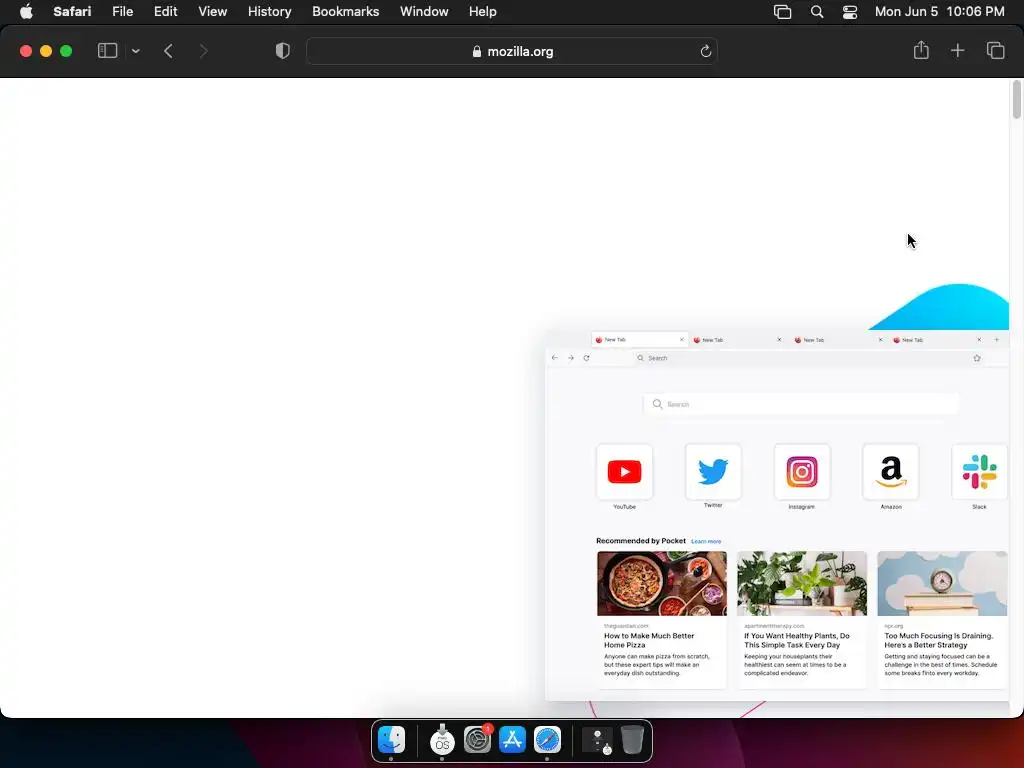Open the History menu
Image resolution: width=1024 pixels, height=768 pixels.
269,11
